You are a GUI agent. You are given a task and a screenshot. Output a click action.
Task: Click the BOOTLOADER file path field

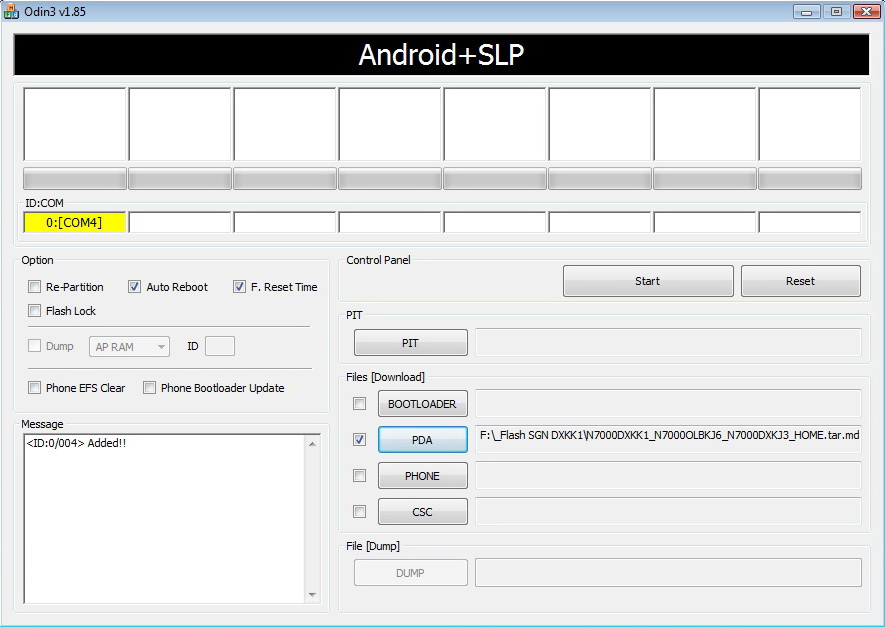(668, 404)
